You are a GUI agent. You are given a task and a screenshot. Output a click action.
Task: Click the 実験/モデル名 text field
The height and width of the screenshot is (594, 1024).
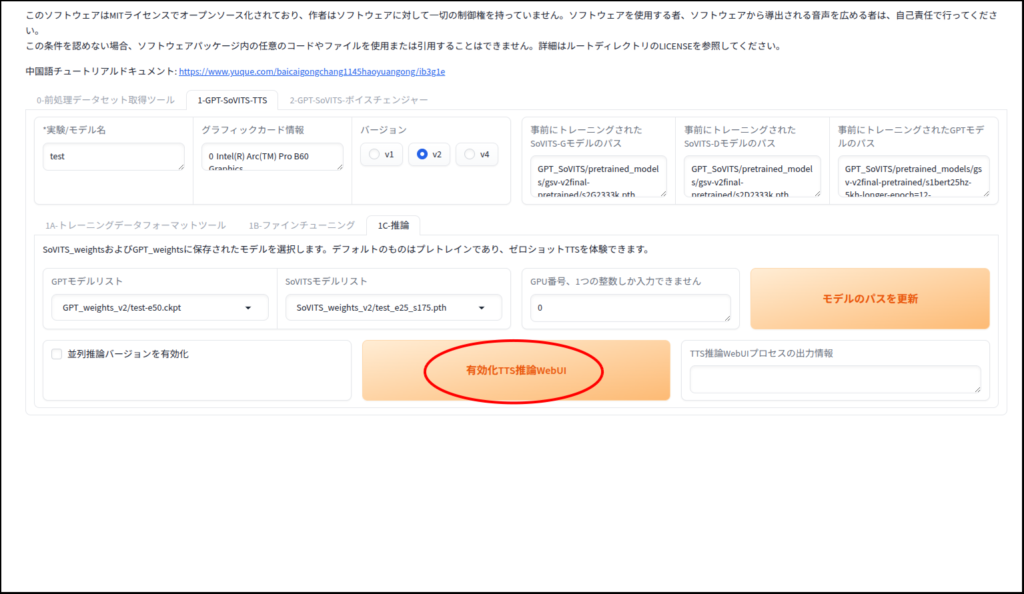(x=113, y=157)
